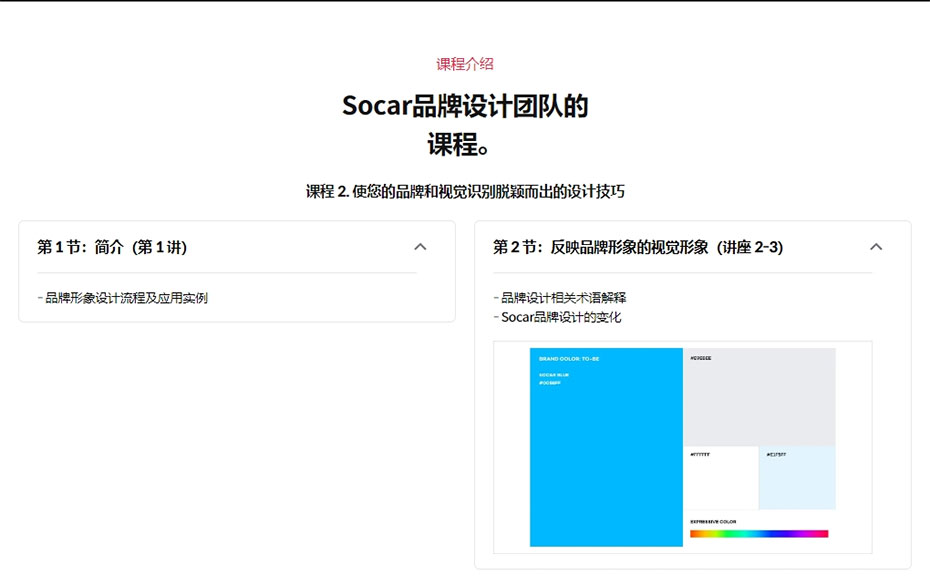Click the heading Socar品牌设计团队的课程。
This screenshot has width=930, height=576.
click(x=465, y=125)
